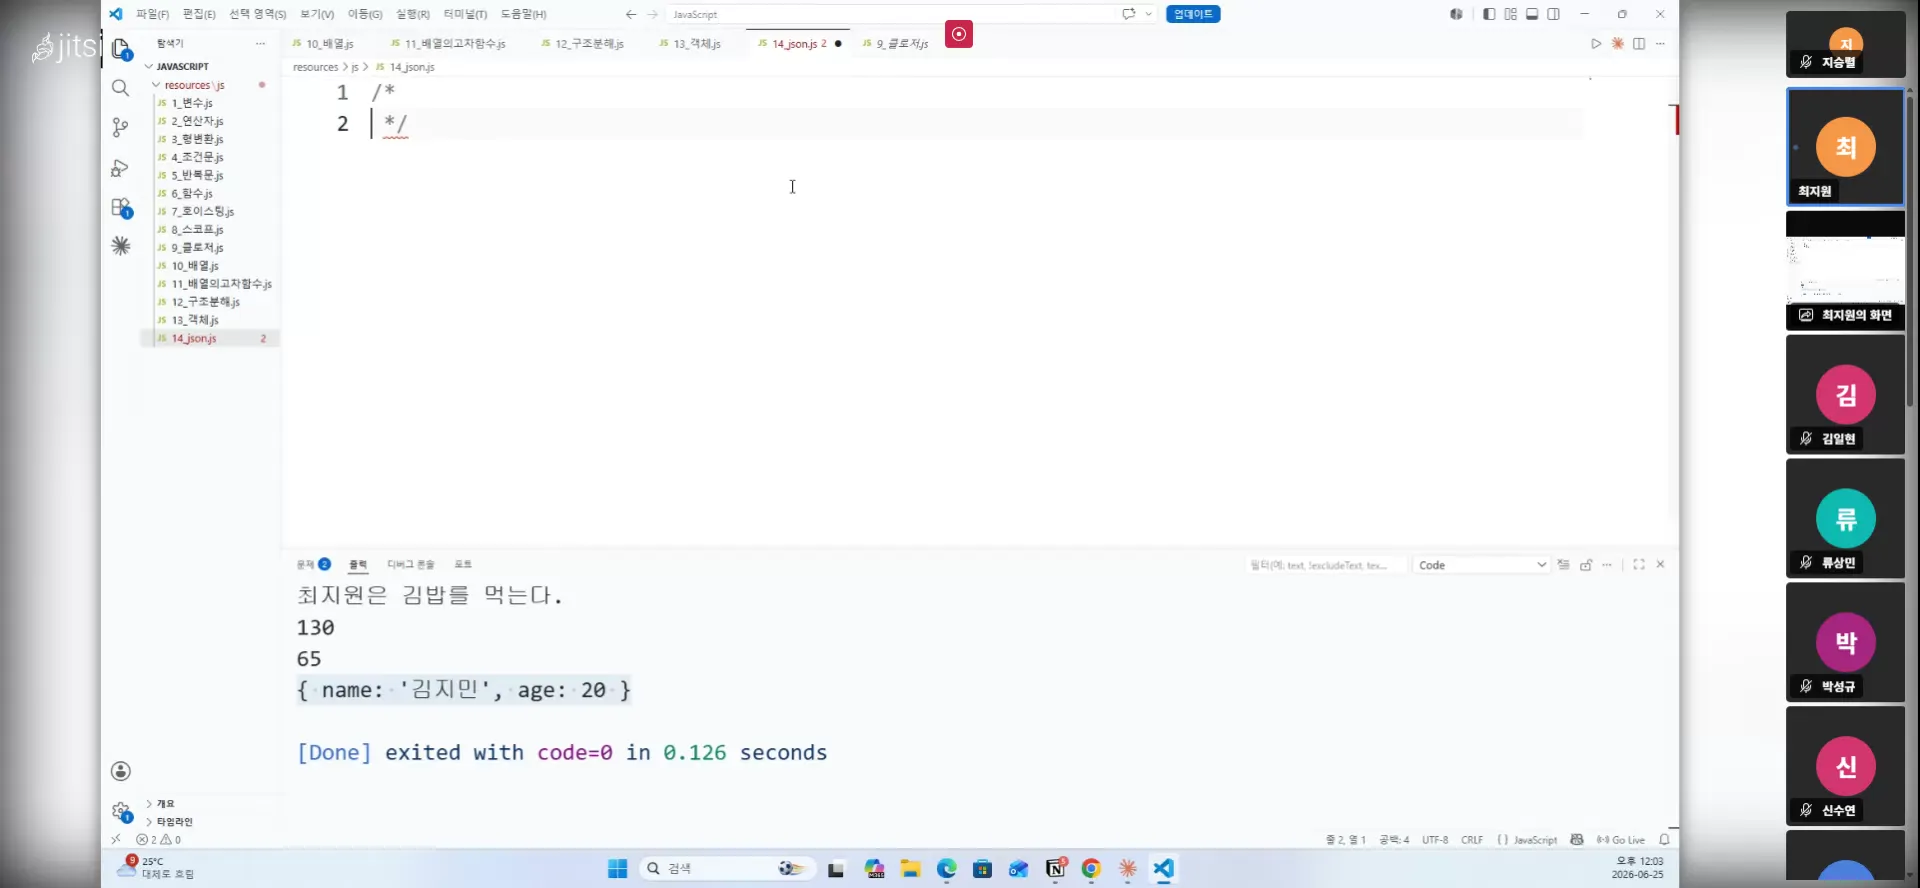Viewport: 1920px width, 888px height.
Task: Open customize layout icon
Action: (x=1510, y=14)
